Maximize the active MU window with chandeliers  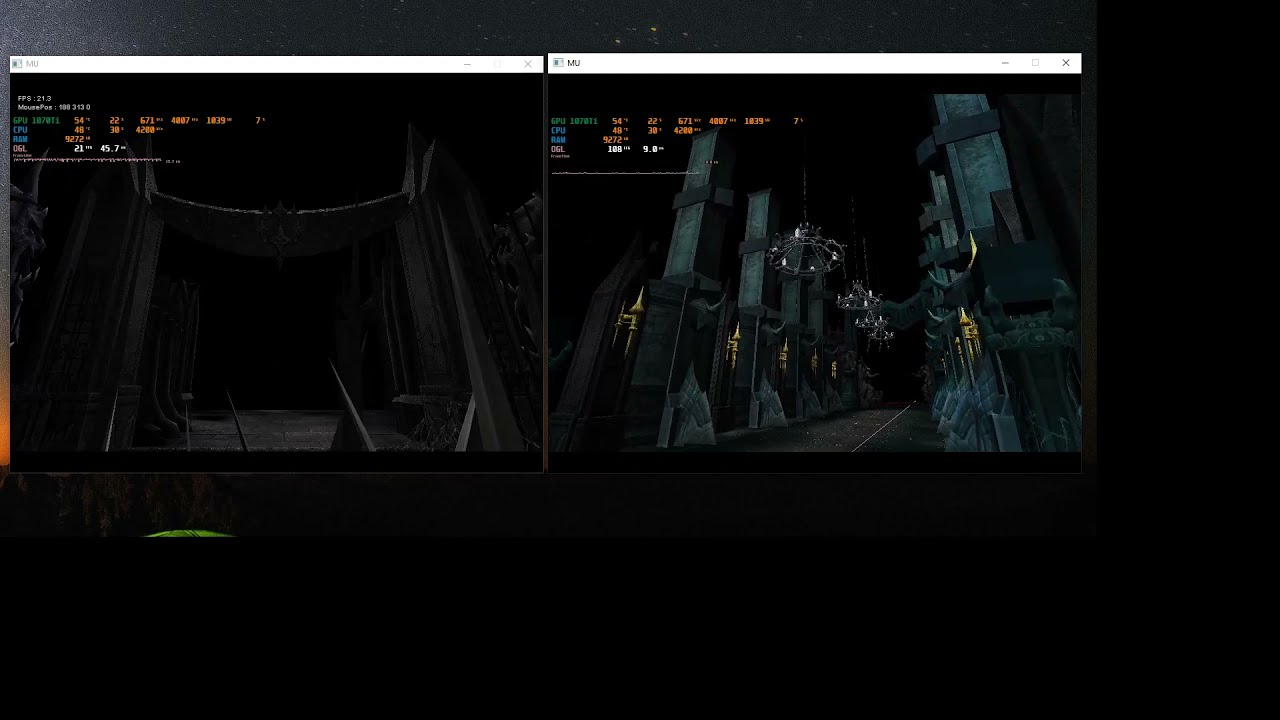coord(1036,63)
